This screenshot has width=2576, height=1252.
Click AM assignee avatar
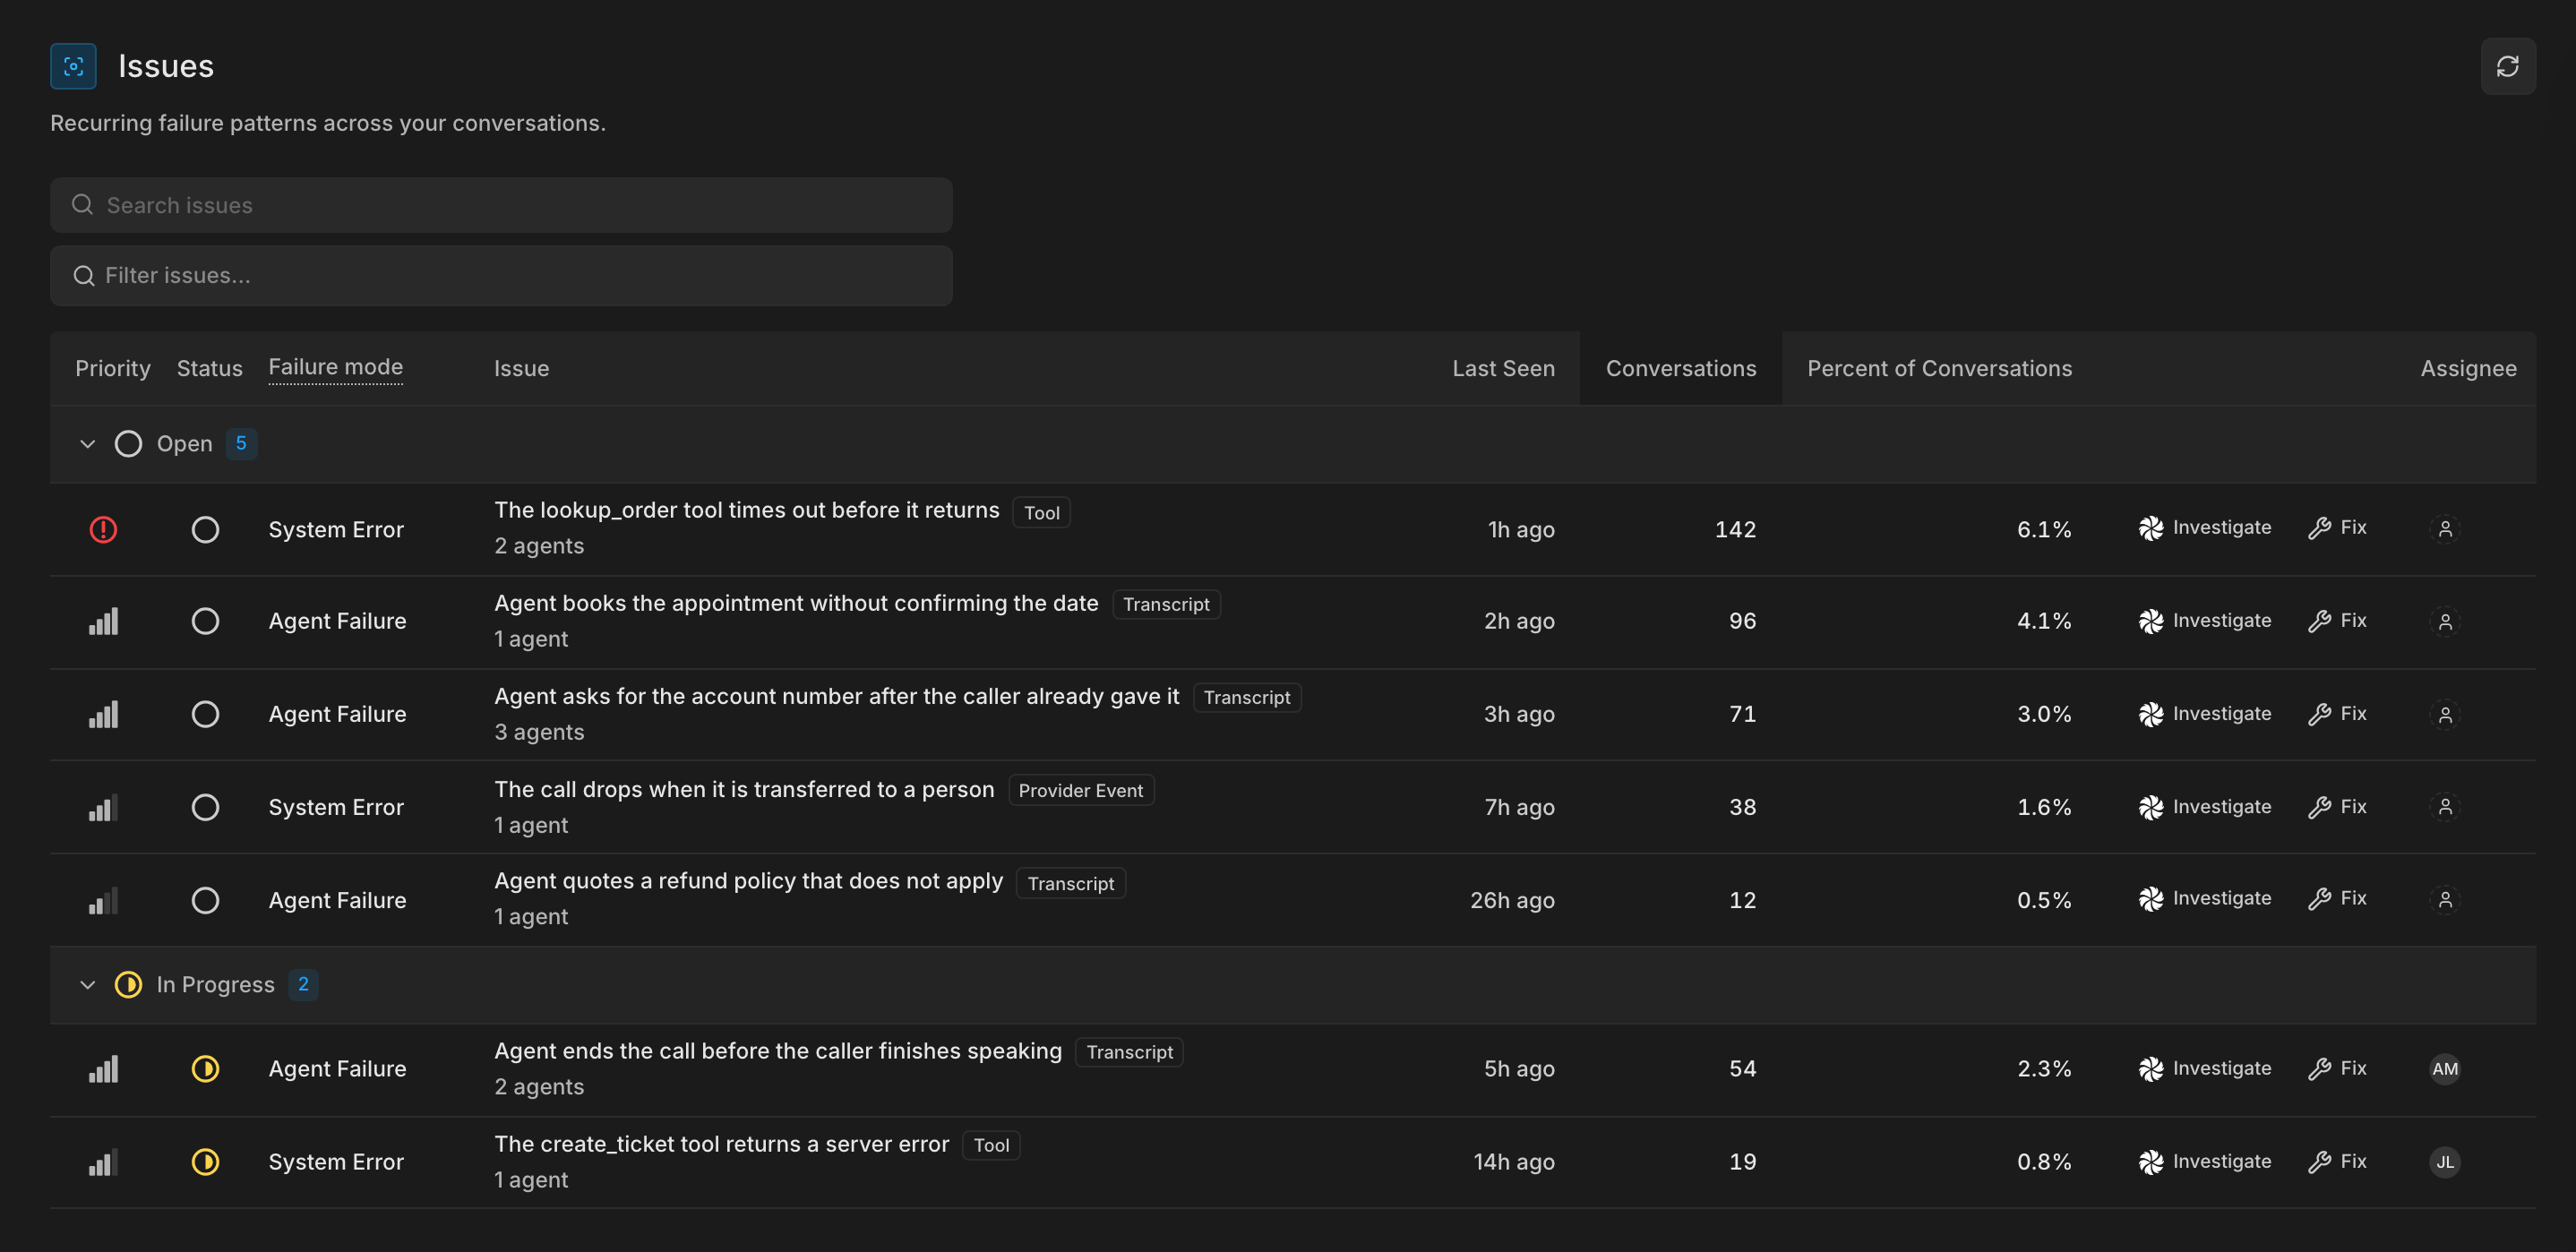(x=2444, y=1068)
